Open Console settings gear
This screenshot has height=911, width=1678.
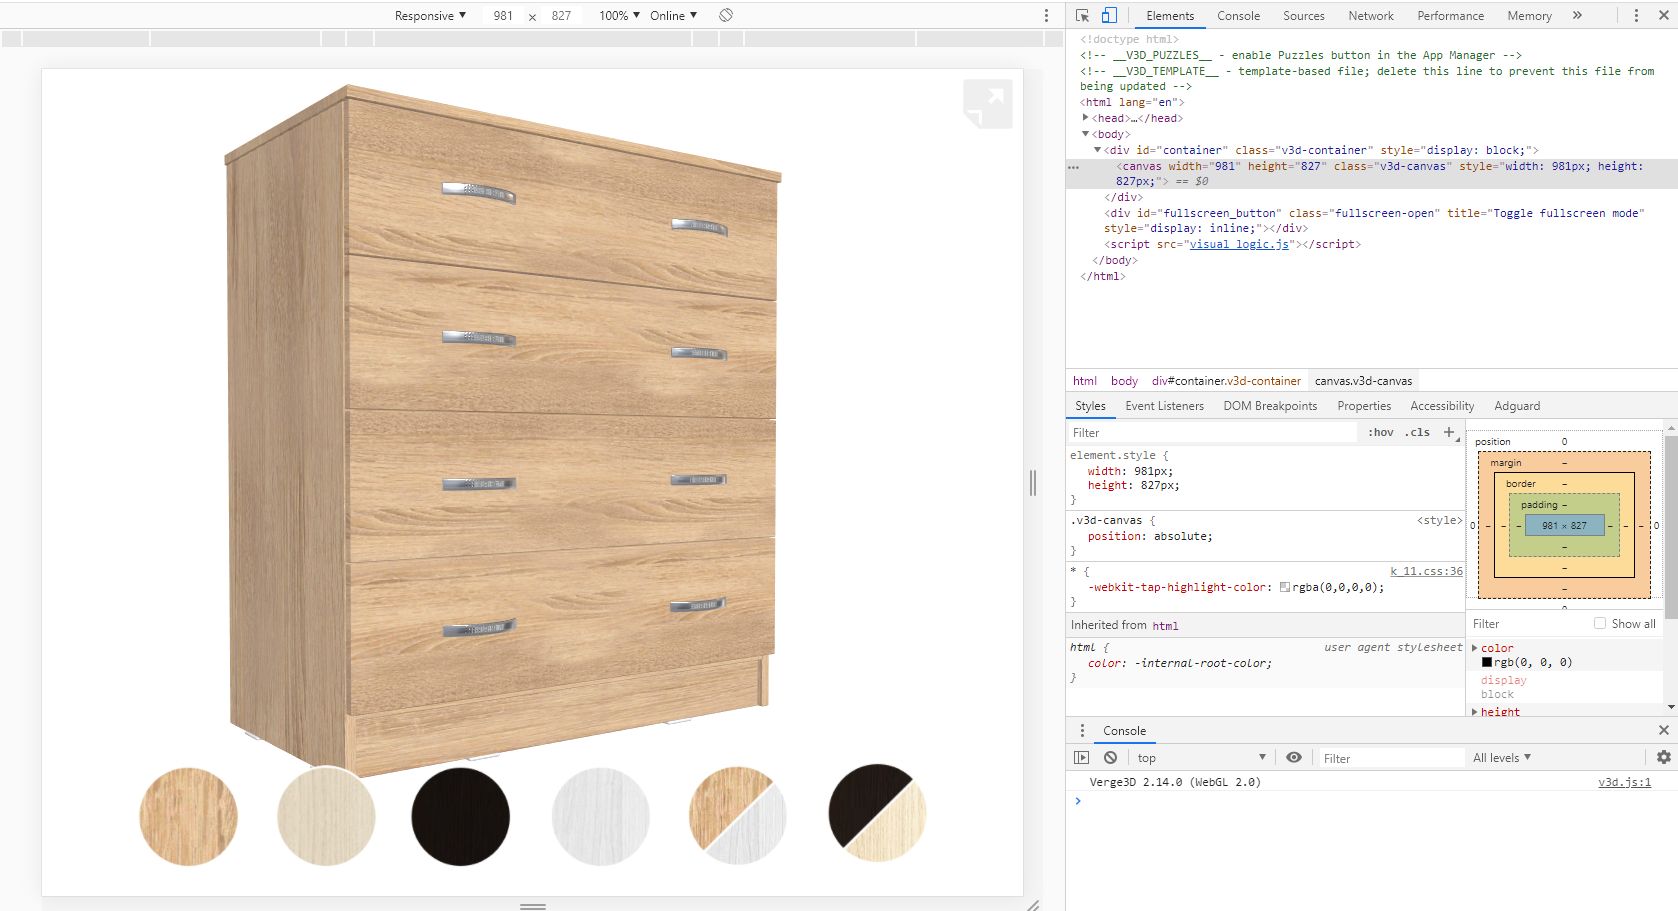tap(1664, 758)
